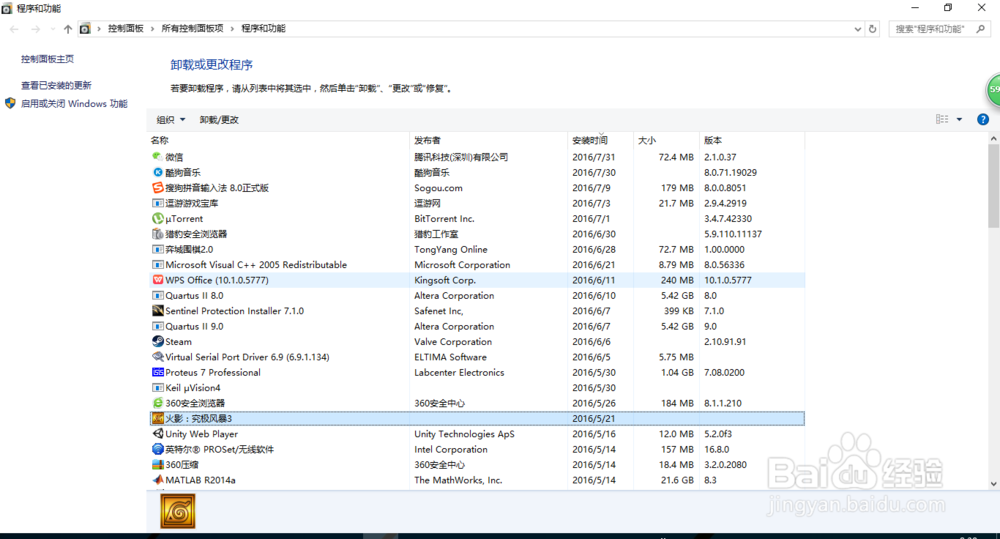Click the green 59 badge at window edge
This screenshot has width=1000, height=539.
pos(993,90)
